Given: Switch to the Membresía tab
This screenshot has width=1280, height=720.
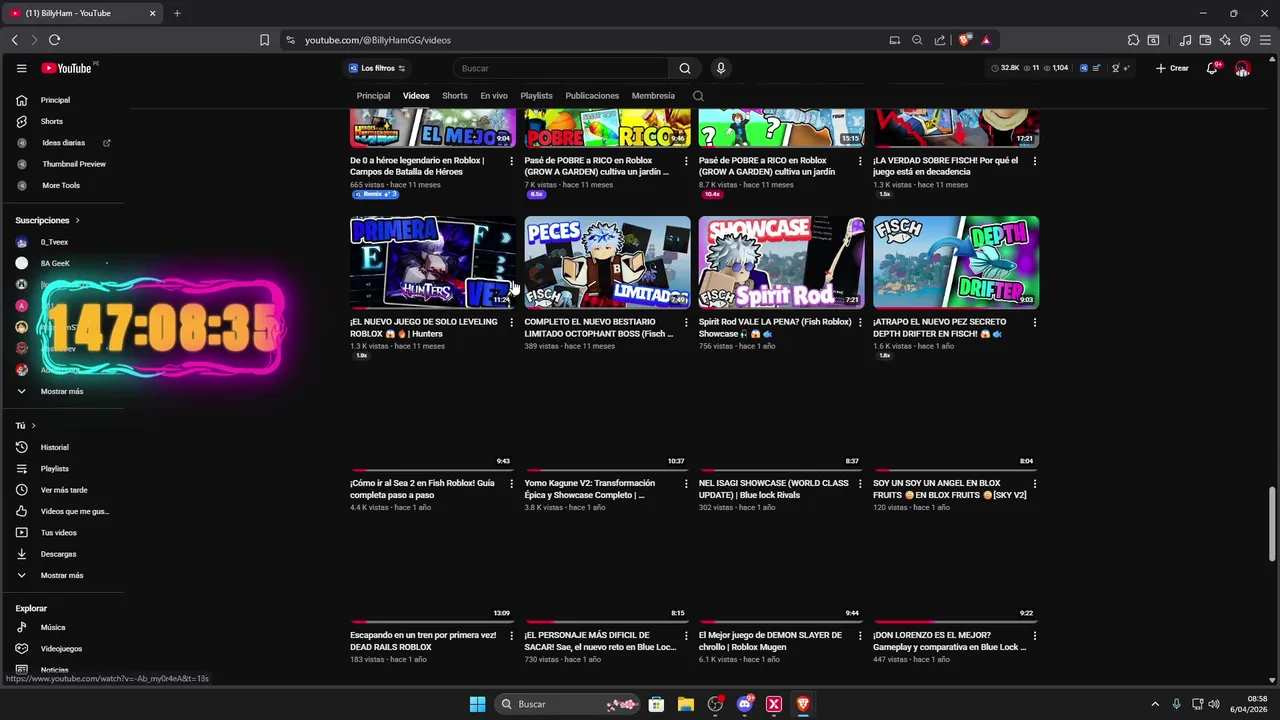Looking at the screenshot, I should click(653, 96).
